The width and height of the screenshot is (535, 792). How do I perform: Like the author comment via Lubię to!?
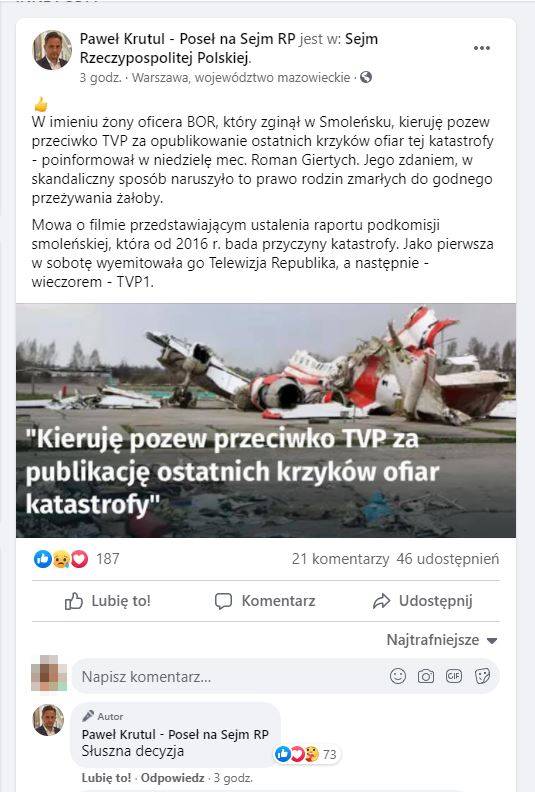[106, 778]
